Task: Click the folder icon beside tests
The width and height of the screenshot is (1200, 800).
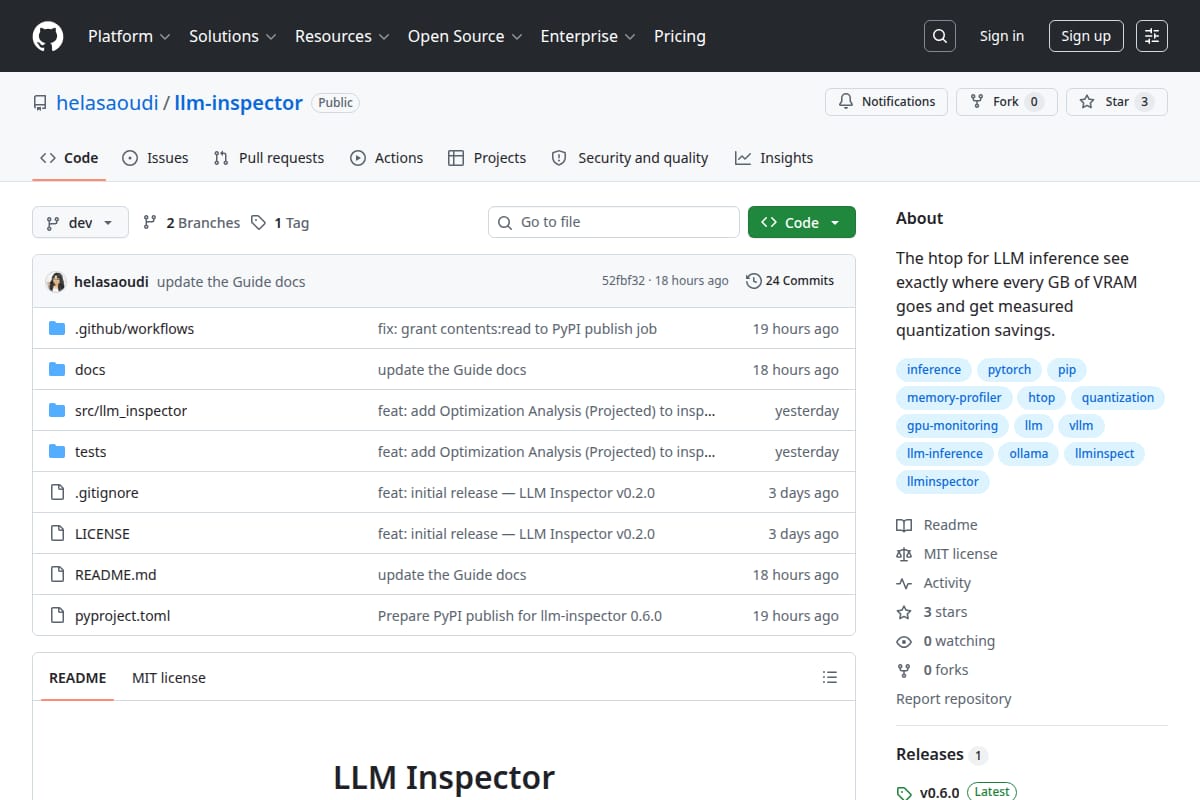Action: [x=57, y=452]
